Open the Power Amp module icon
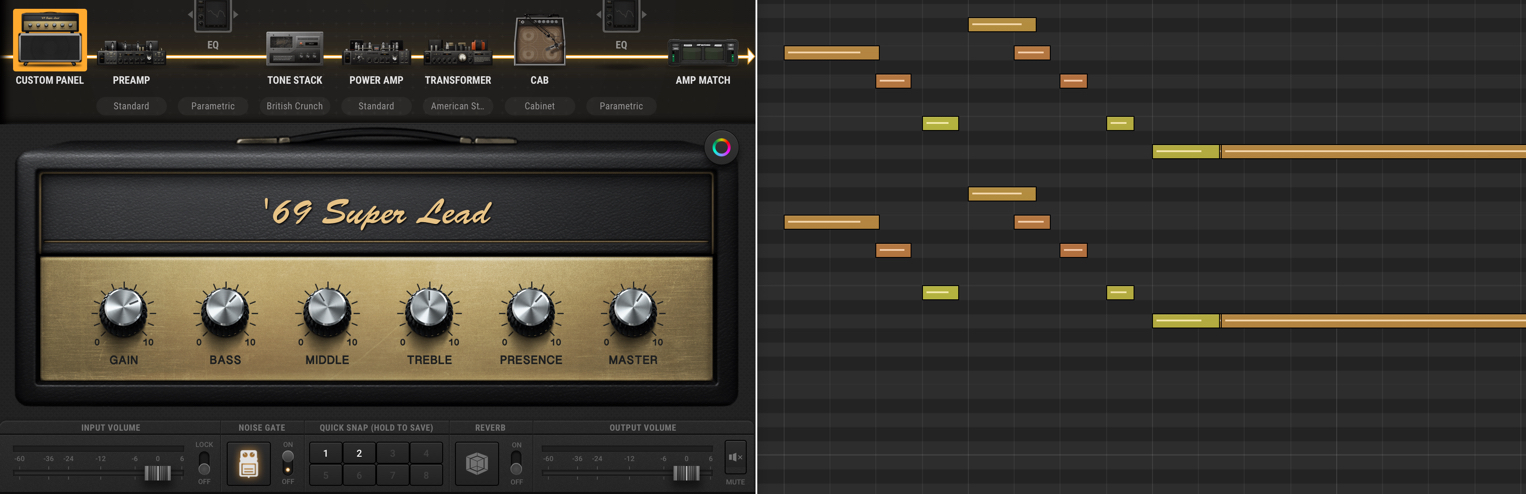Viewport: 1526px width, 494px height. point(376,54)
